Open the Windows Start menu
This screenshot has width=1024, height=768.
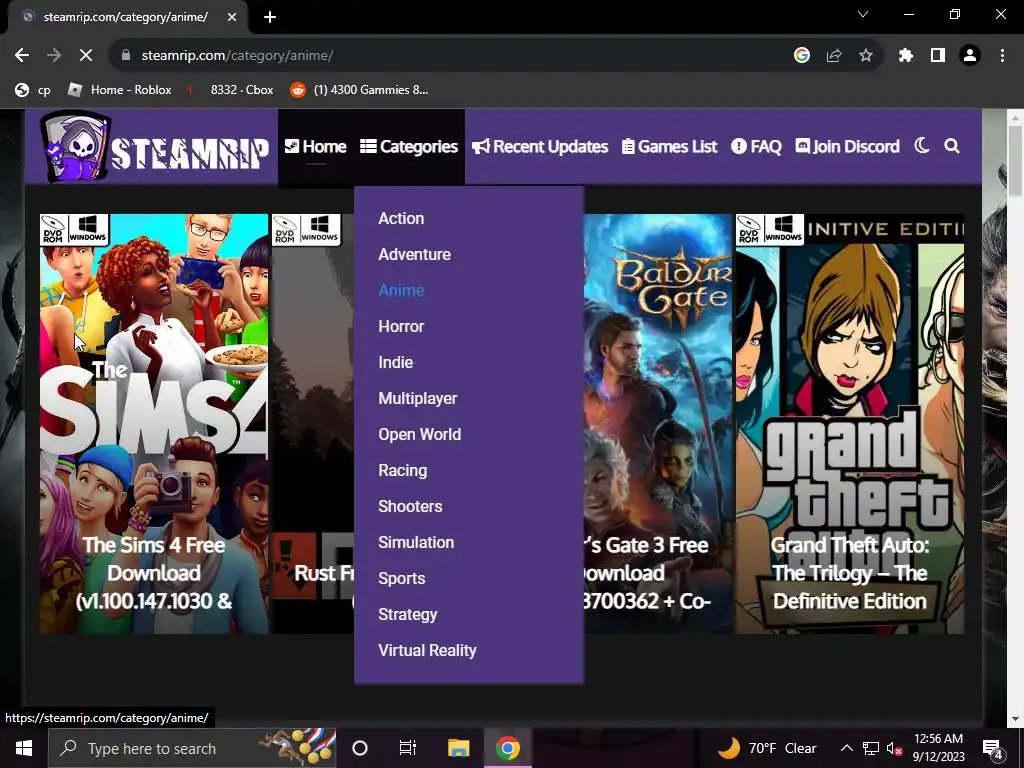tap(24, 748)
